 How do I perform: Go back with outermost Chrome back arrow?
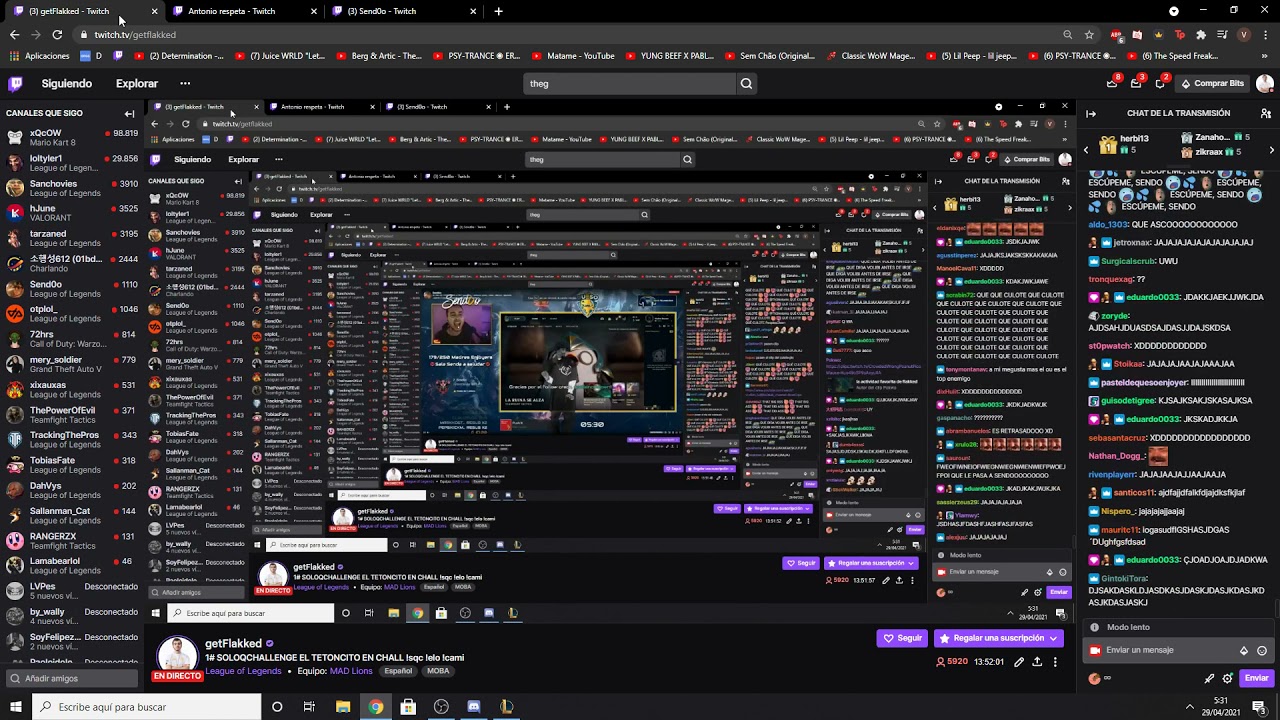[14, 34]
